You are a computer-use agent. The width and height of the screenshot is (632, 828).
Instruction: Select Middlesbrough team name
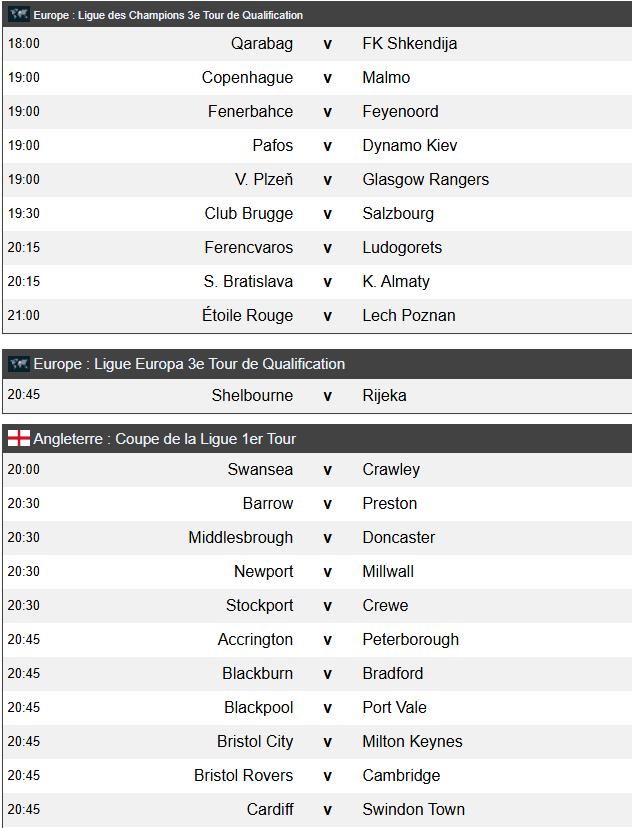[x=241, y=538]
